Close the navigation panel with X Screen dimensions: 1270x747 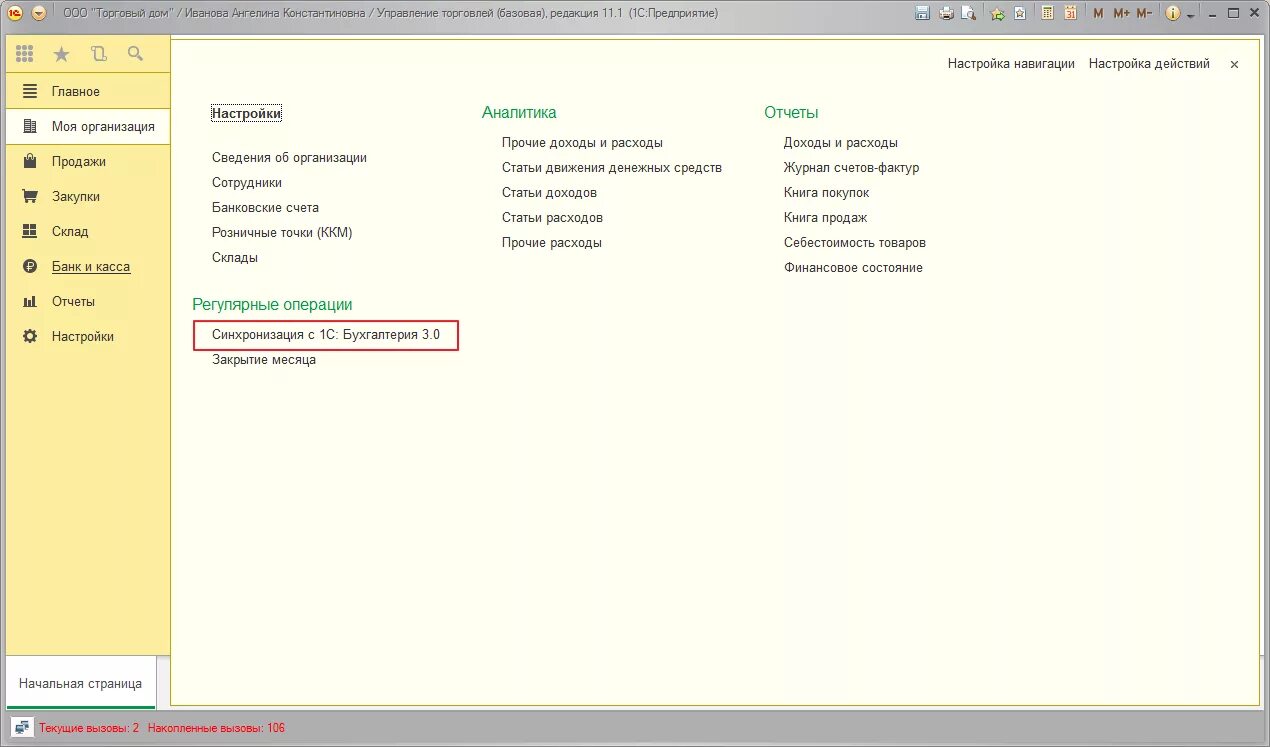pyautogui.click(x=1234, y=64)
